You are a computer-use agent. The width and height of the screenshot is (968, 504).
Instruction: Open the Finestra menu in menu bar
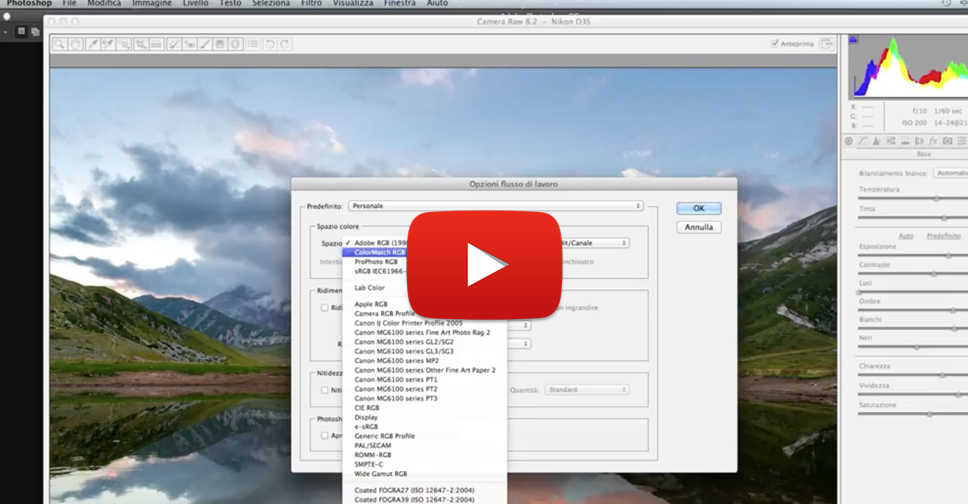399,3
